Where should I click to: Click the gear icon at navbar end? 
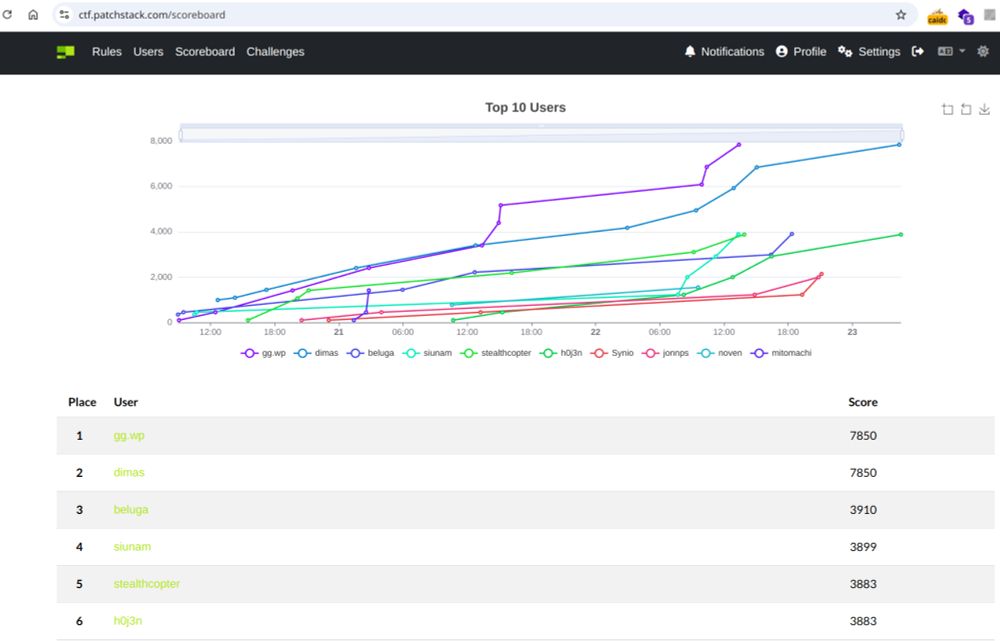983,52
